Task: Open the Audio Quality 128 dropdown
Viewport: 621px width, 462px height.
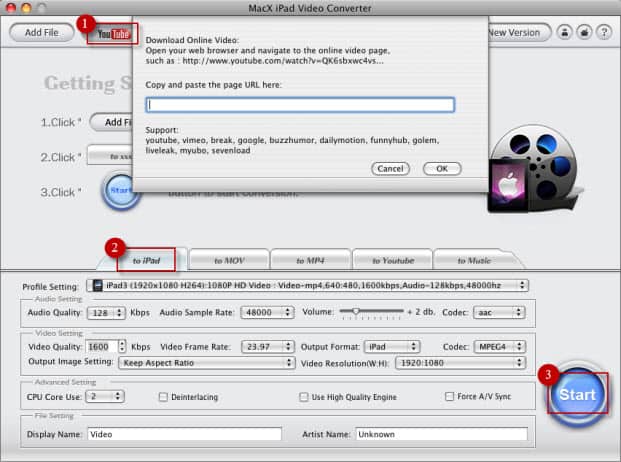Action: coord(106,313)
